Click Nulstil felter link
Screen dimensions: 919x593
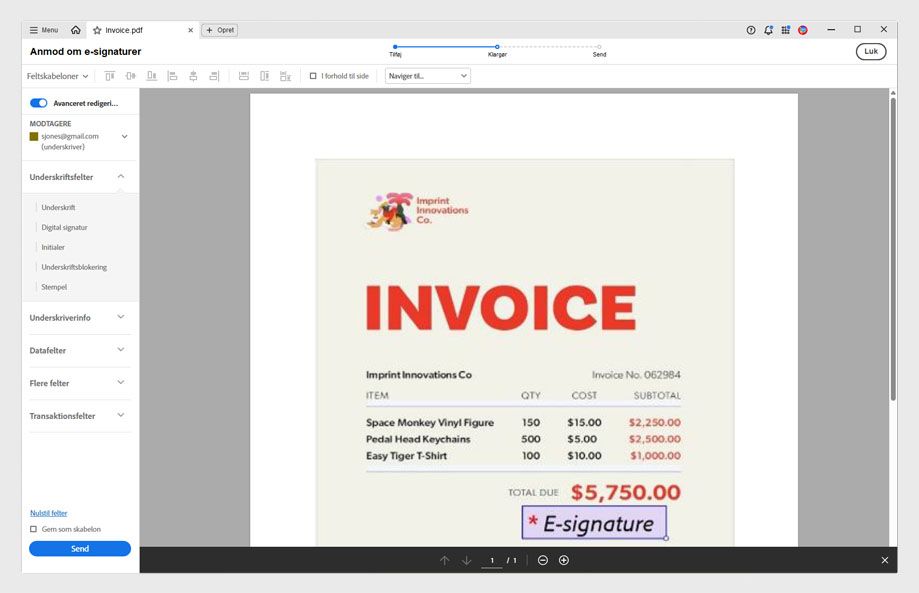click(49, 513)
